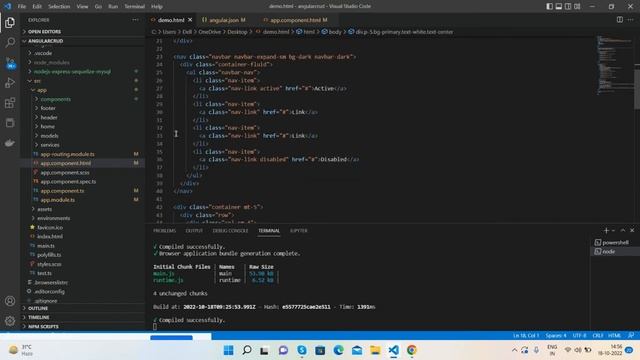Expand the services folder
The height and width of the screenshot is (360, 640).
[82, 145]
